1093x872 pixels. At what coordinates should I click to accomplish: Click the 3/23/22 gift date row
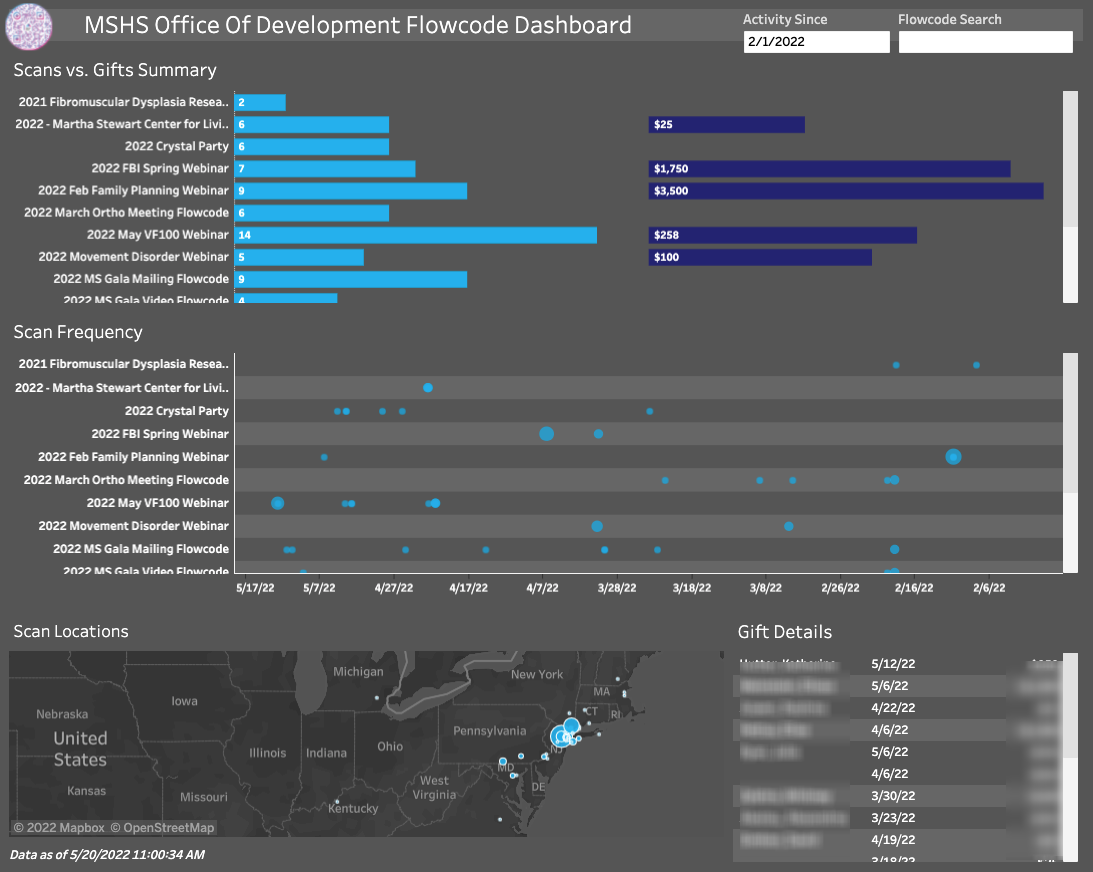click(893, 818)
